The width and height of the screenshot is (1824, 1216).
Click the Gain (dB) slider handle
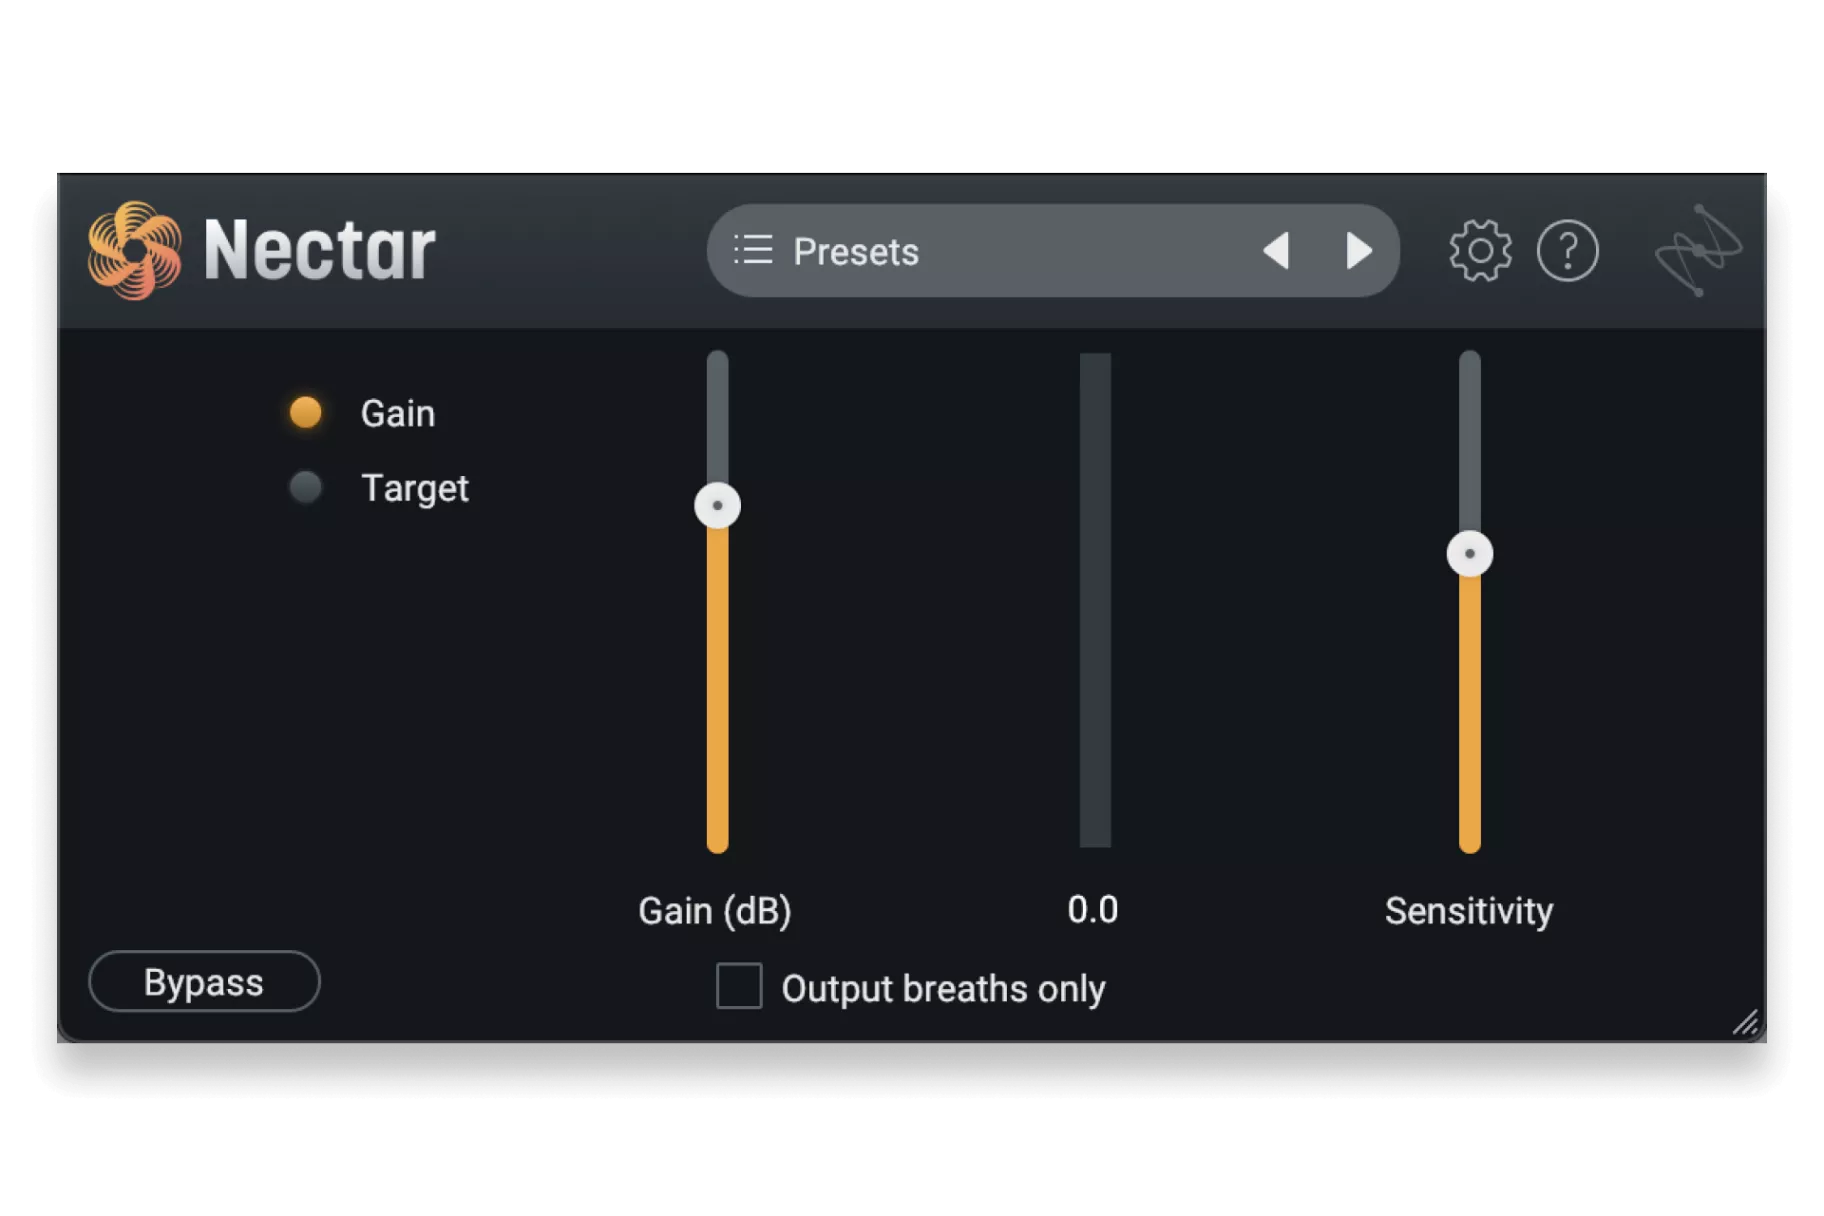717,505
